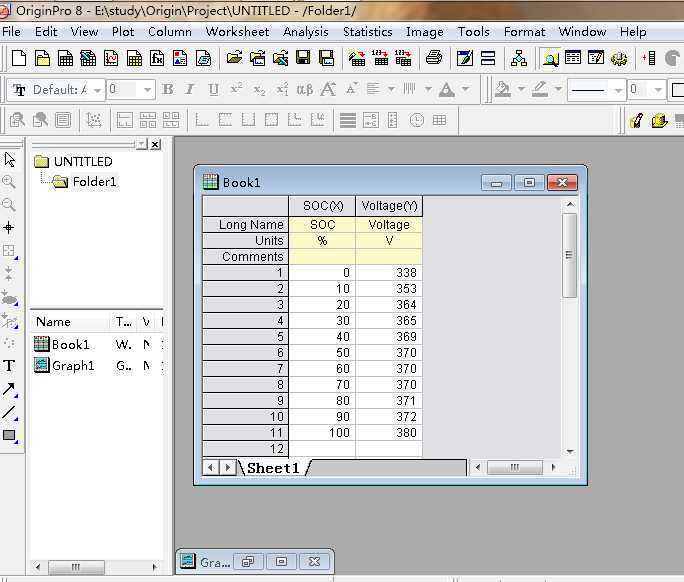Screen dimensions: 684x582
Task: Toggle subscript formatting
Action: (259, 90)
